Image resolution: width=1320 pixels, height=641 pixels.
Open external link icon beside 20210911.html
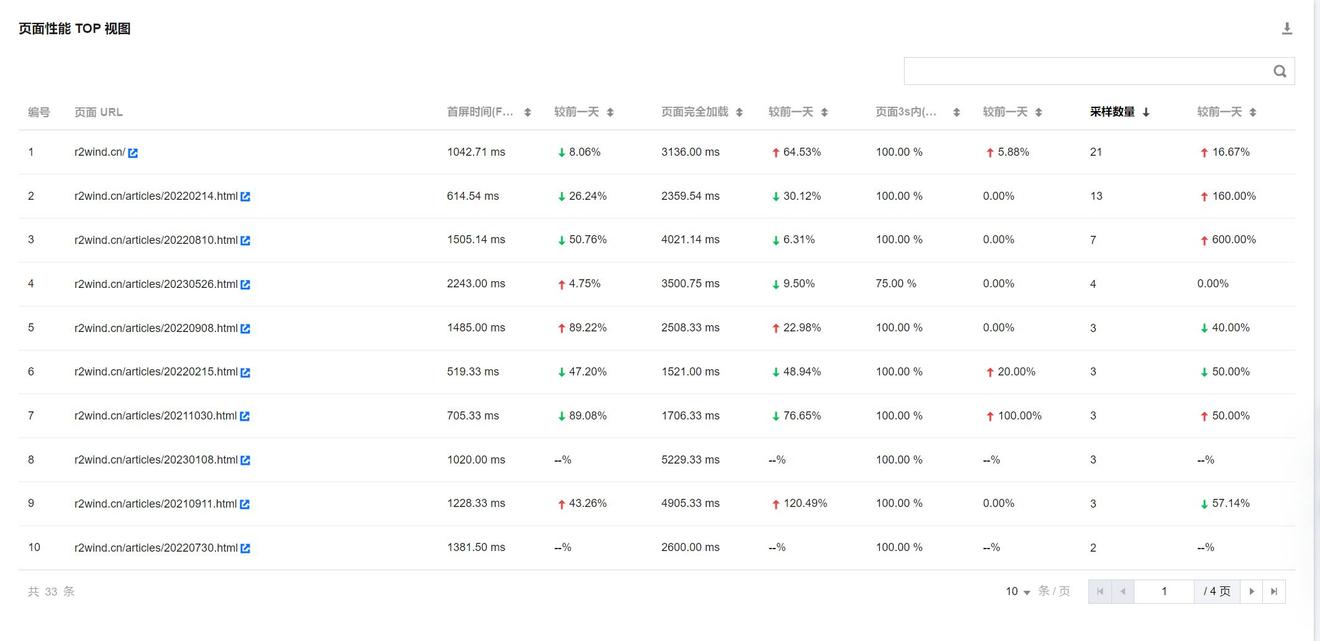tap(244, 502)
